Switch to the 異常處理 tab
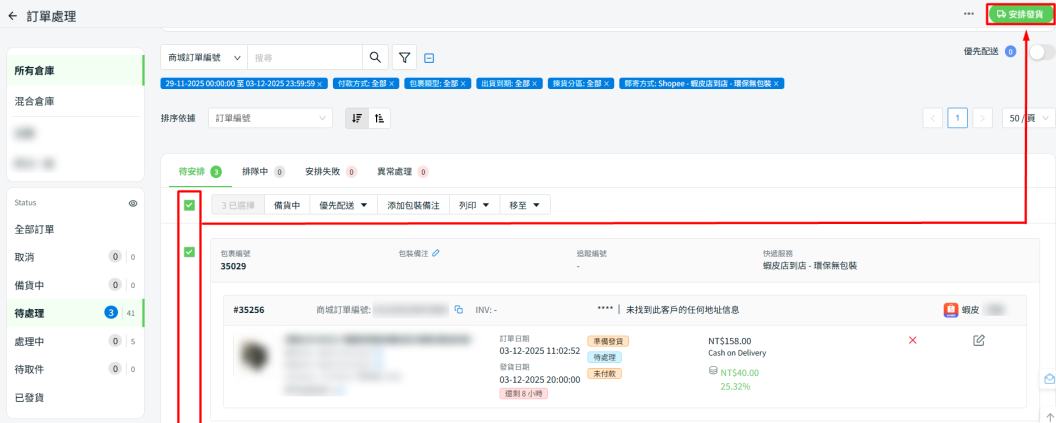The image size is (1056, 423). [402, 171]
